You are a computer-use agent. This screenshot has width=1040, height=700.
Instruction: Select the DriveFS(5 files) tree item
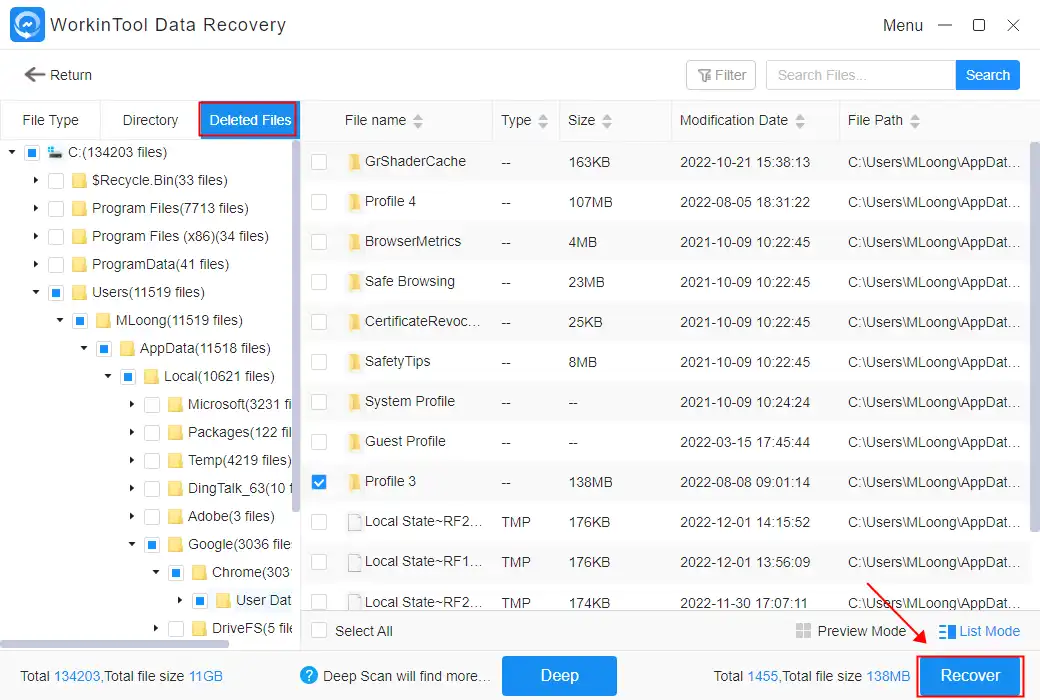[x=251, y=628]
